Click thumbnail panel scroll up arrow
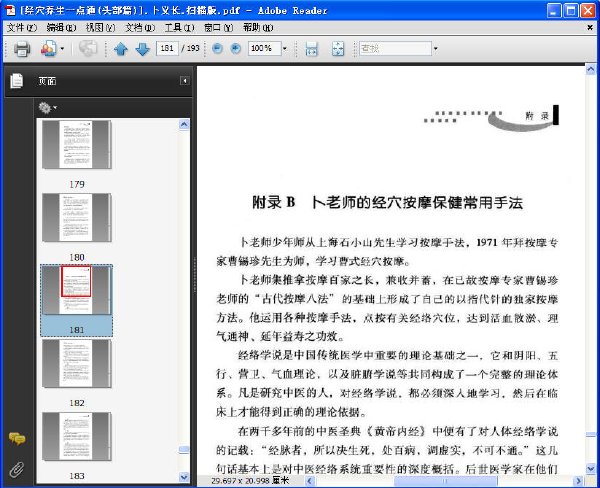Screen dimensions: 600x488 click(x=184, y=125)
